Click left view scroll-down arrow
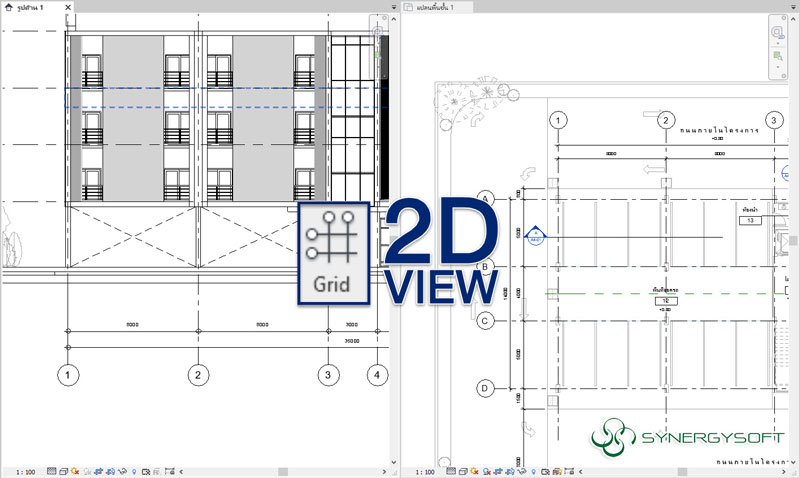The height and width of the screenshot is (478, 800). click(x=393, y=462)
